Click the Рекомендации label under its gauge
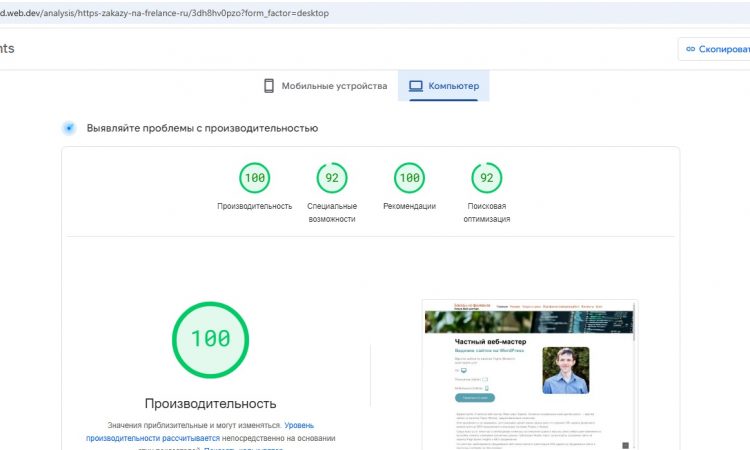The image size is (750, 450). pyautogui.click(x=409, y=206)
